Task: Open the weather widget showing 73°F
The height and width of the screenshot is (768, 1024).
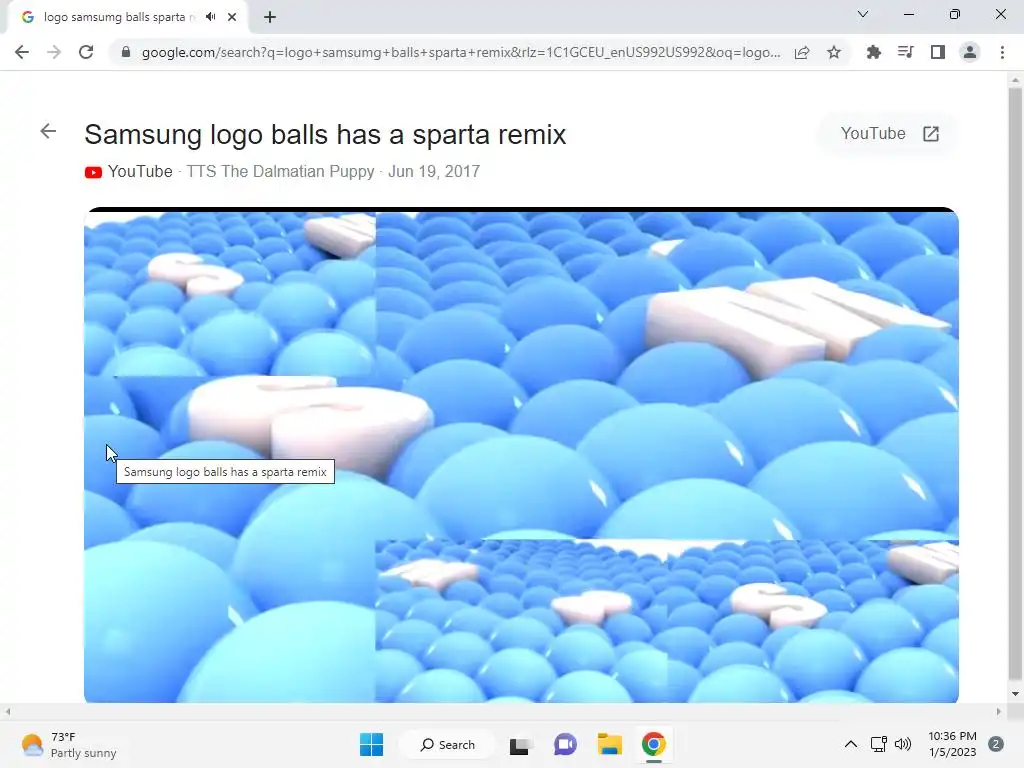Action: [69, 744]
